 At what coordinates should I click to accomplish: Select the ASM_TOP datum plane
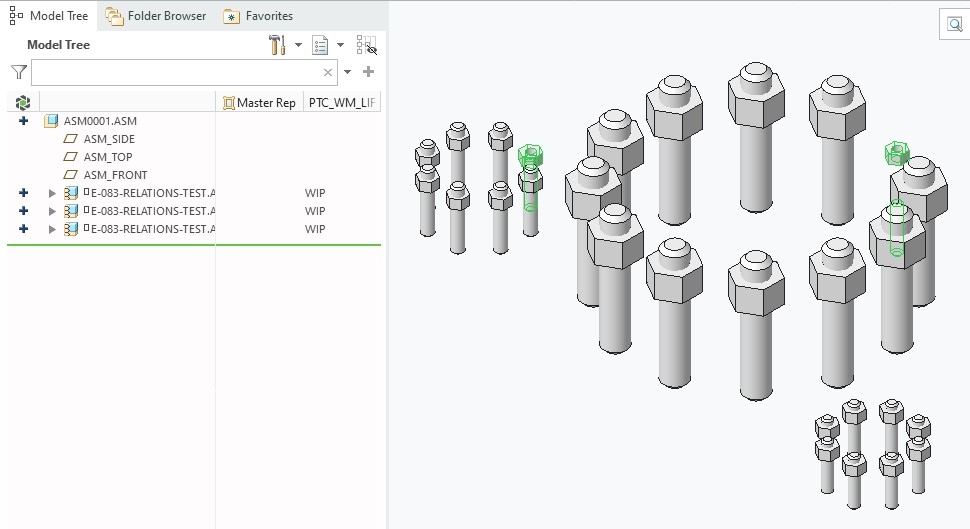(107, 157)
